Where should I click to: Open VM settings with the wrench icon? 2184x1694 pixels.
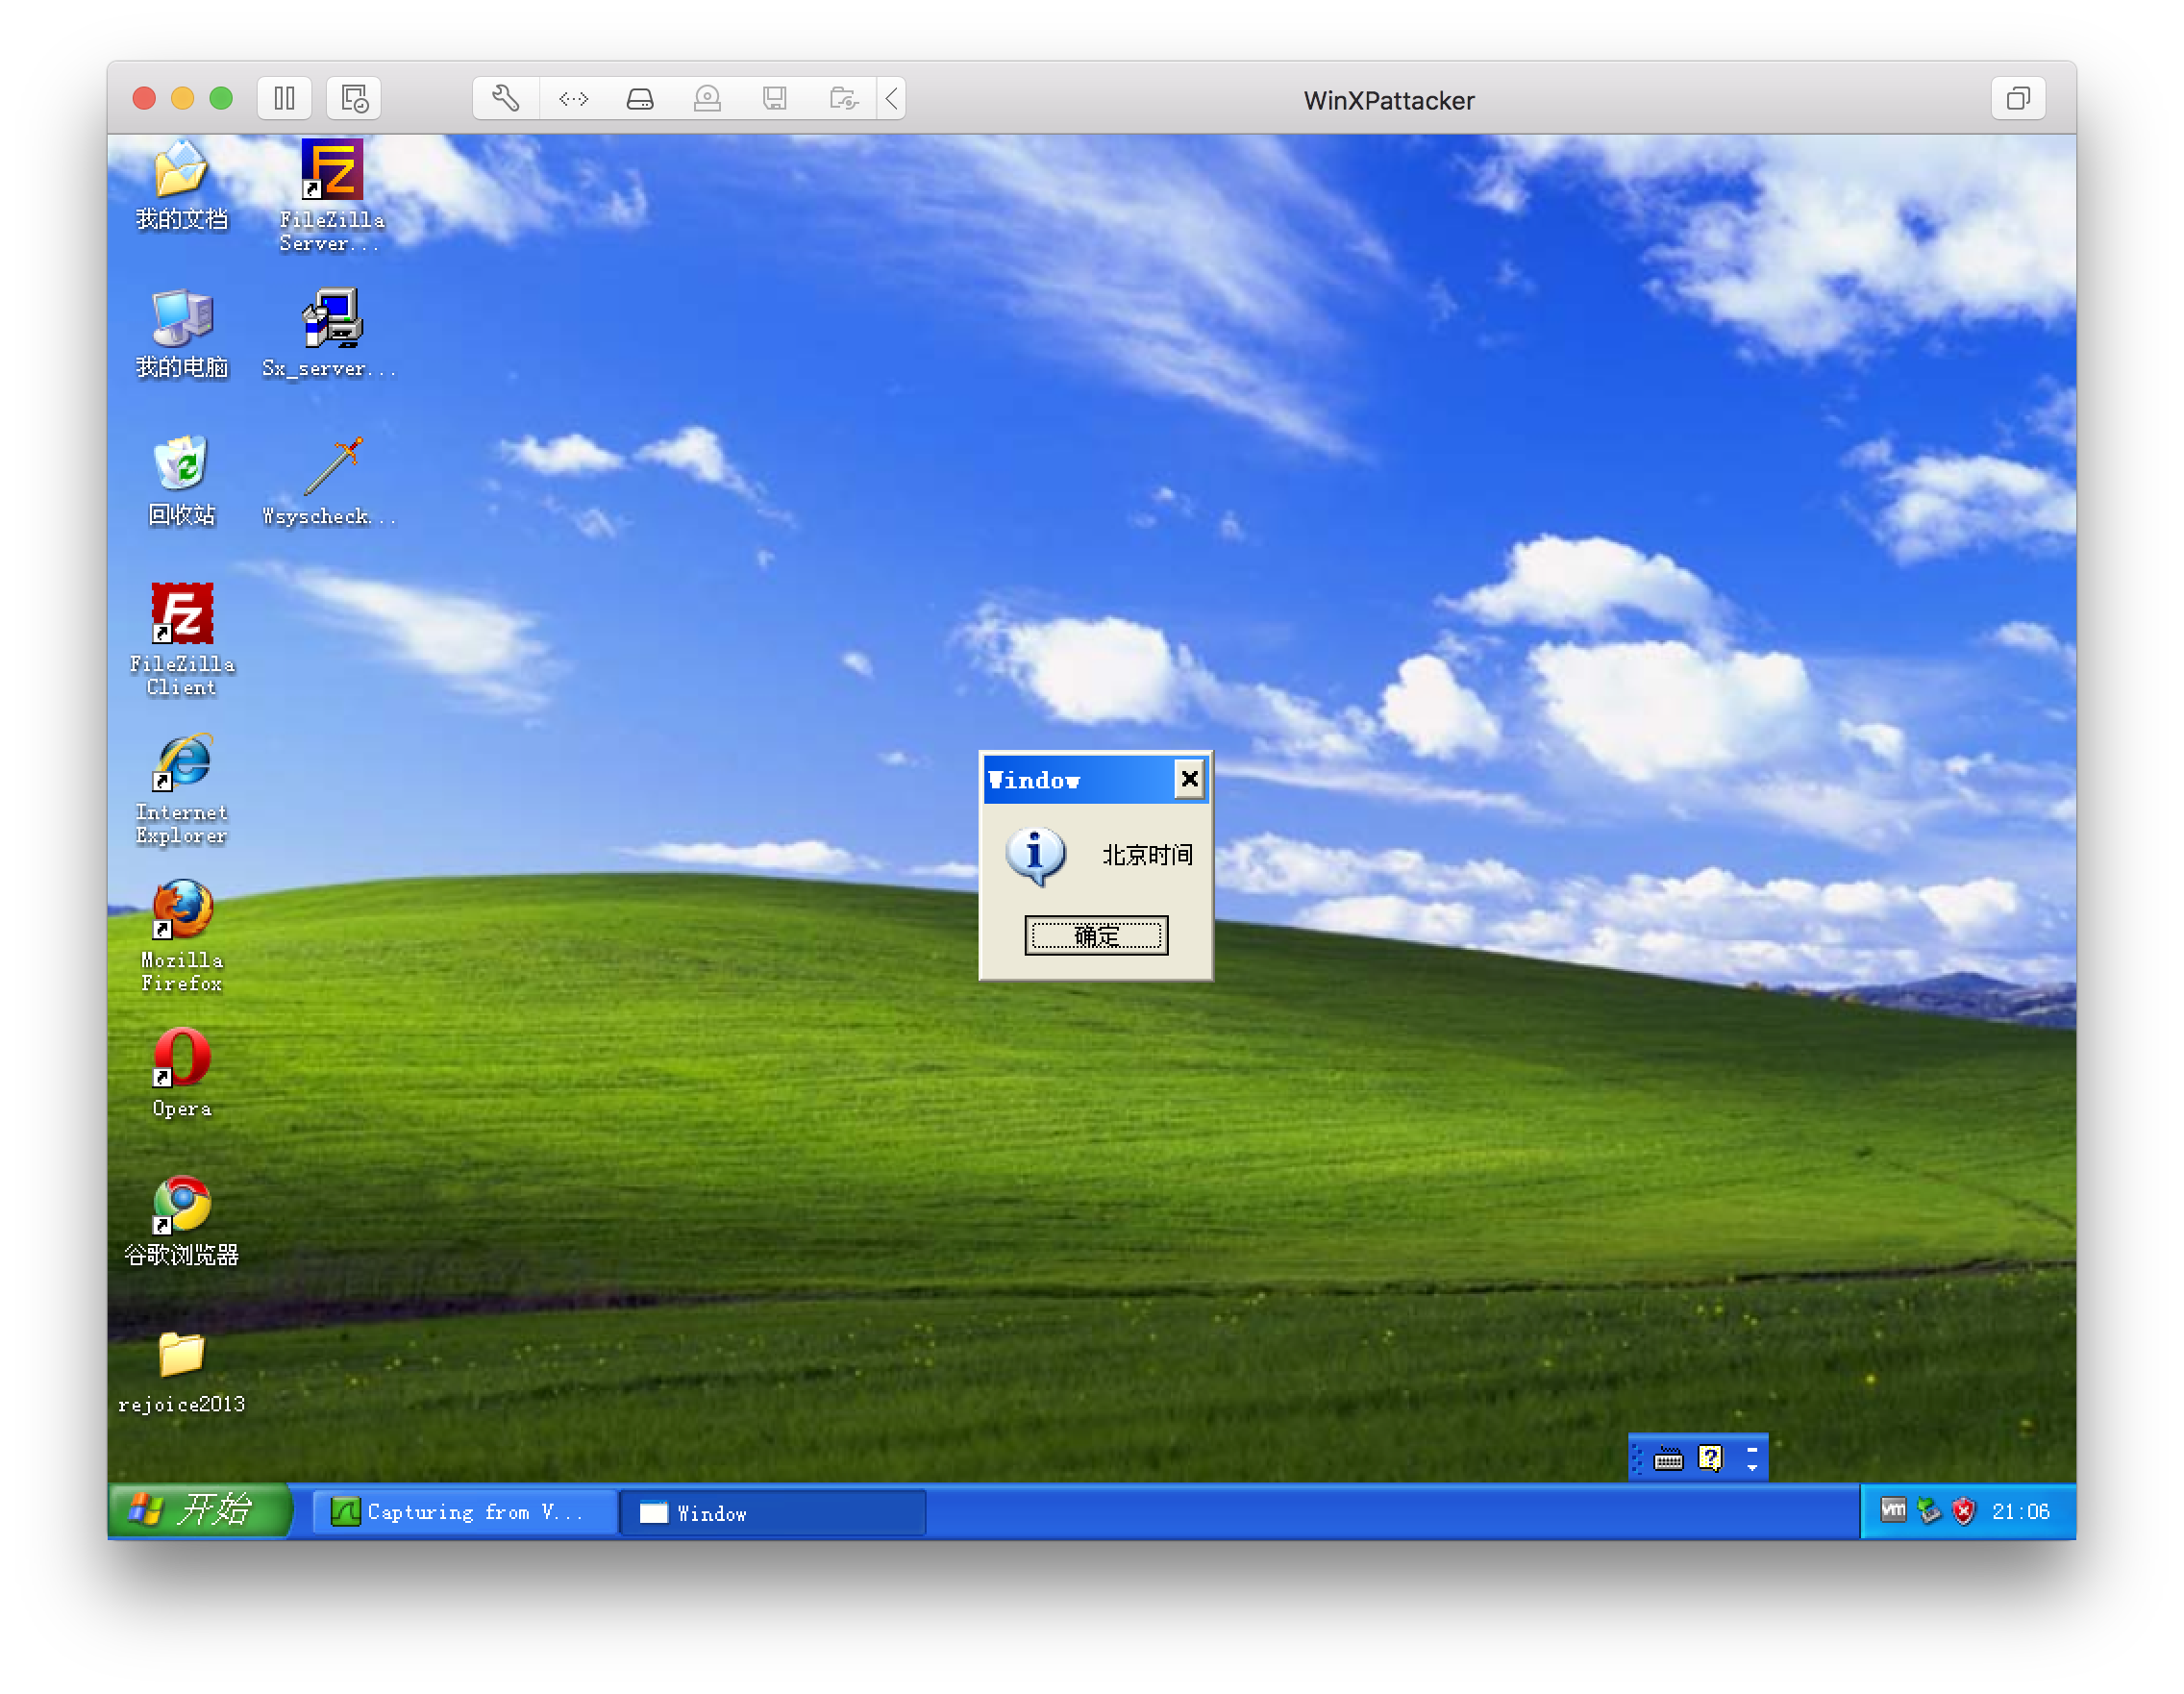pyautogui.click(x=505, y=98)
